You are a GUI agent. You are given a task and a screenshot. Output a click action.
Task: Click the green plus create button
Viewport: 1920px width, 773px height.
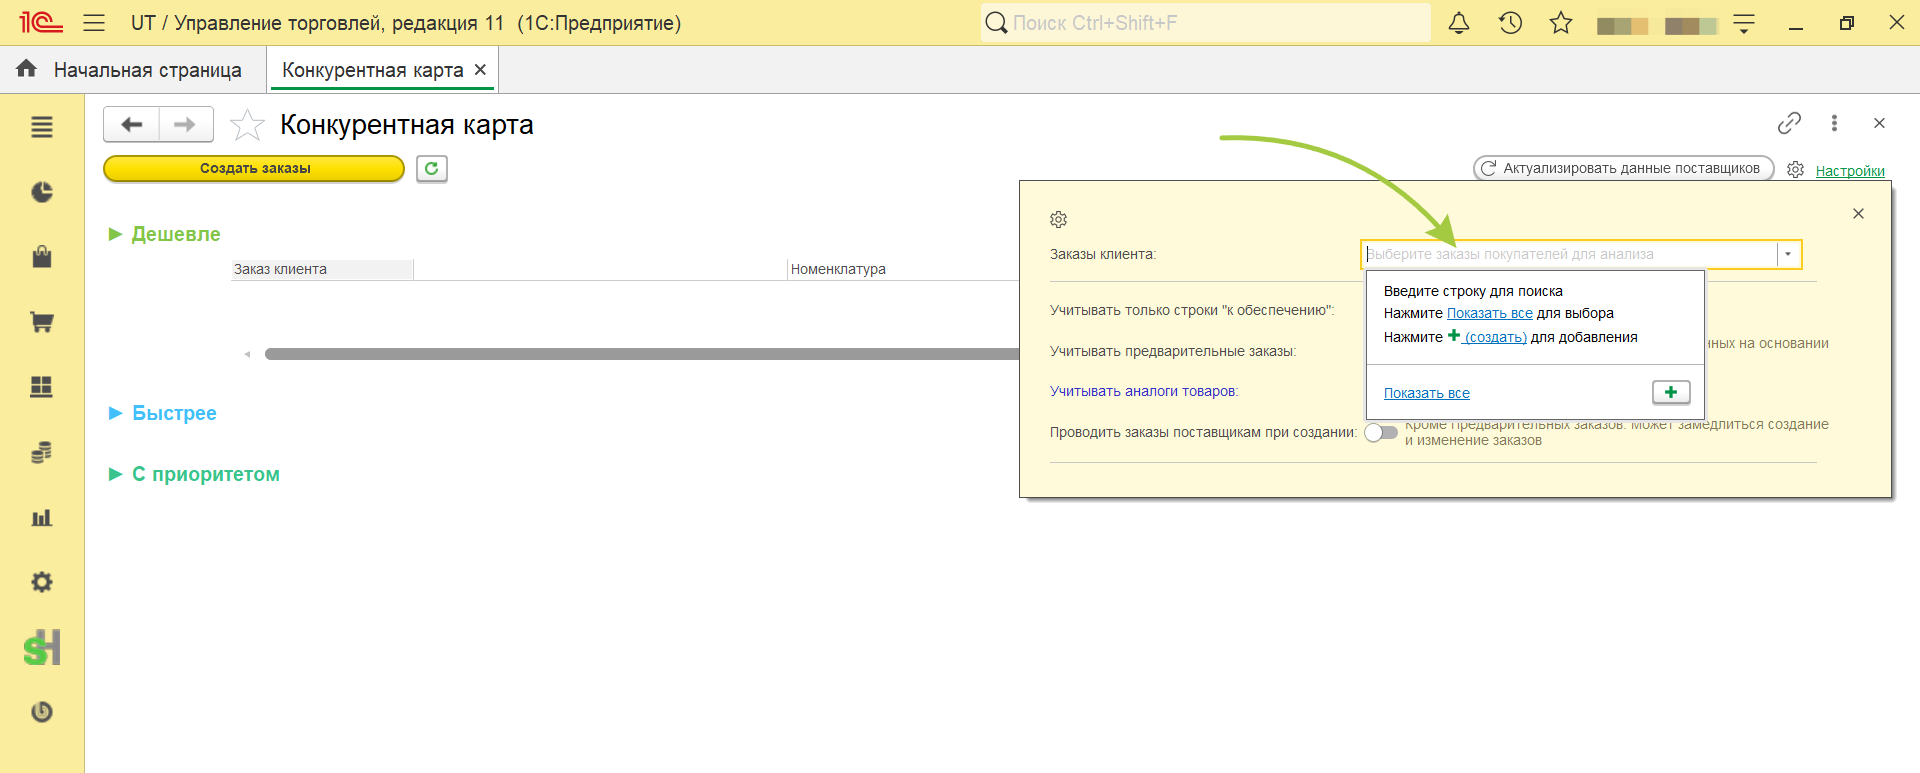pyautogui.click(x=1671, y=392)
